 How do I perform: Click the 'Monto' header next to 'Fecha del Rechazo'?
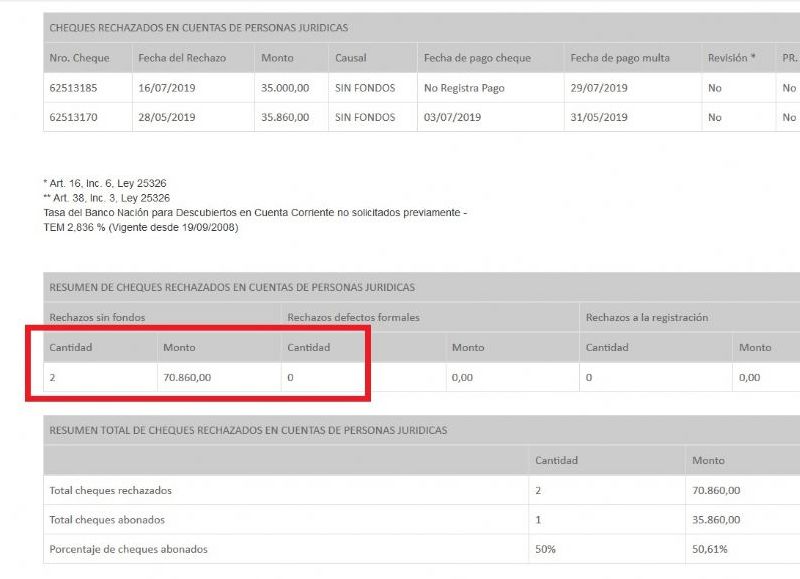(277, 58)
